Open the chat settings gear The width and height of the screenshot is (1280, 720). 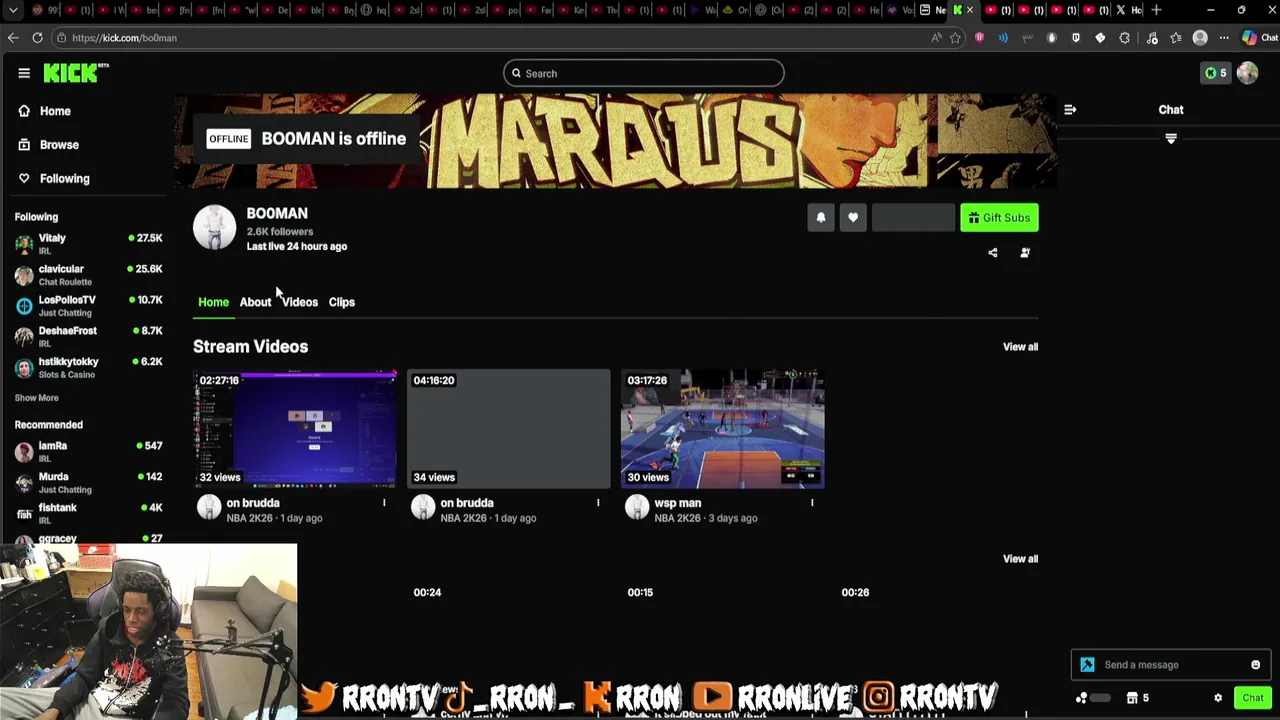[1218, 698]
